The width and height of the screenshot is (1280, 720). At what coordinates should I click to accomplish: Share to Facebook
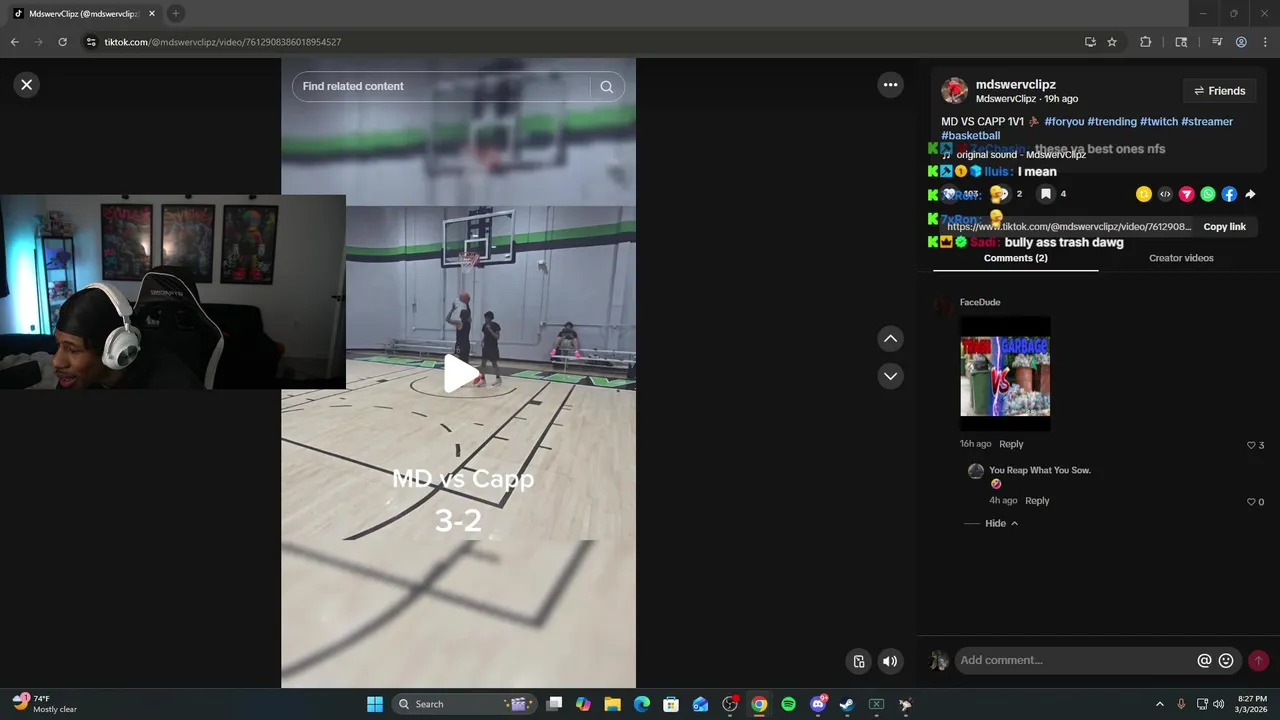tap(1229, 194)
